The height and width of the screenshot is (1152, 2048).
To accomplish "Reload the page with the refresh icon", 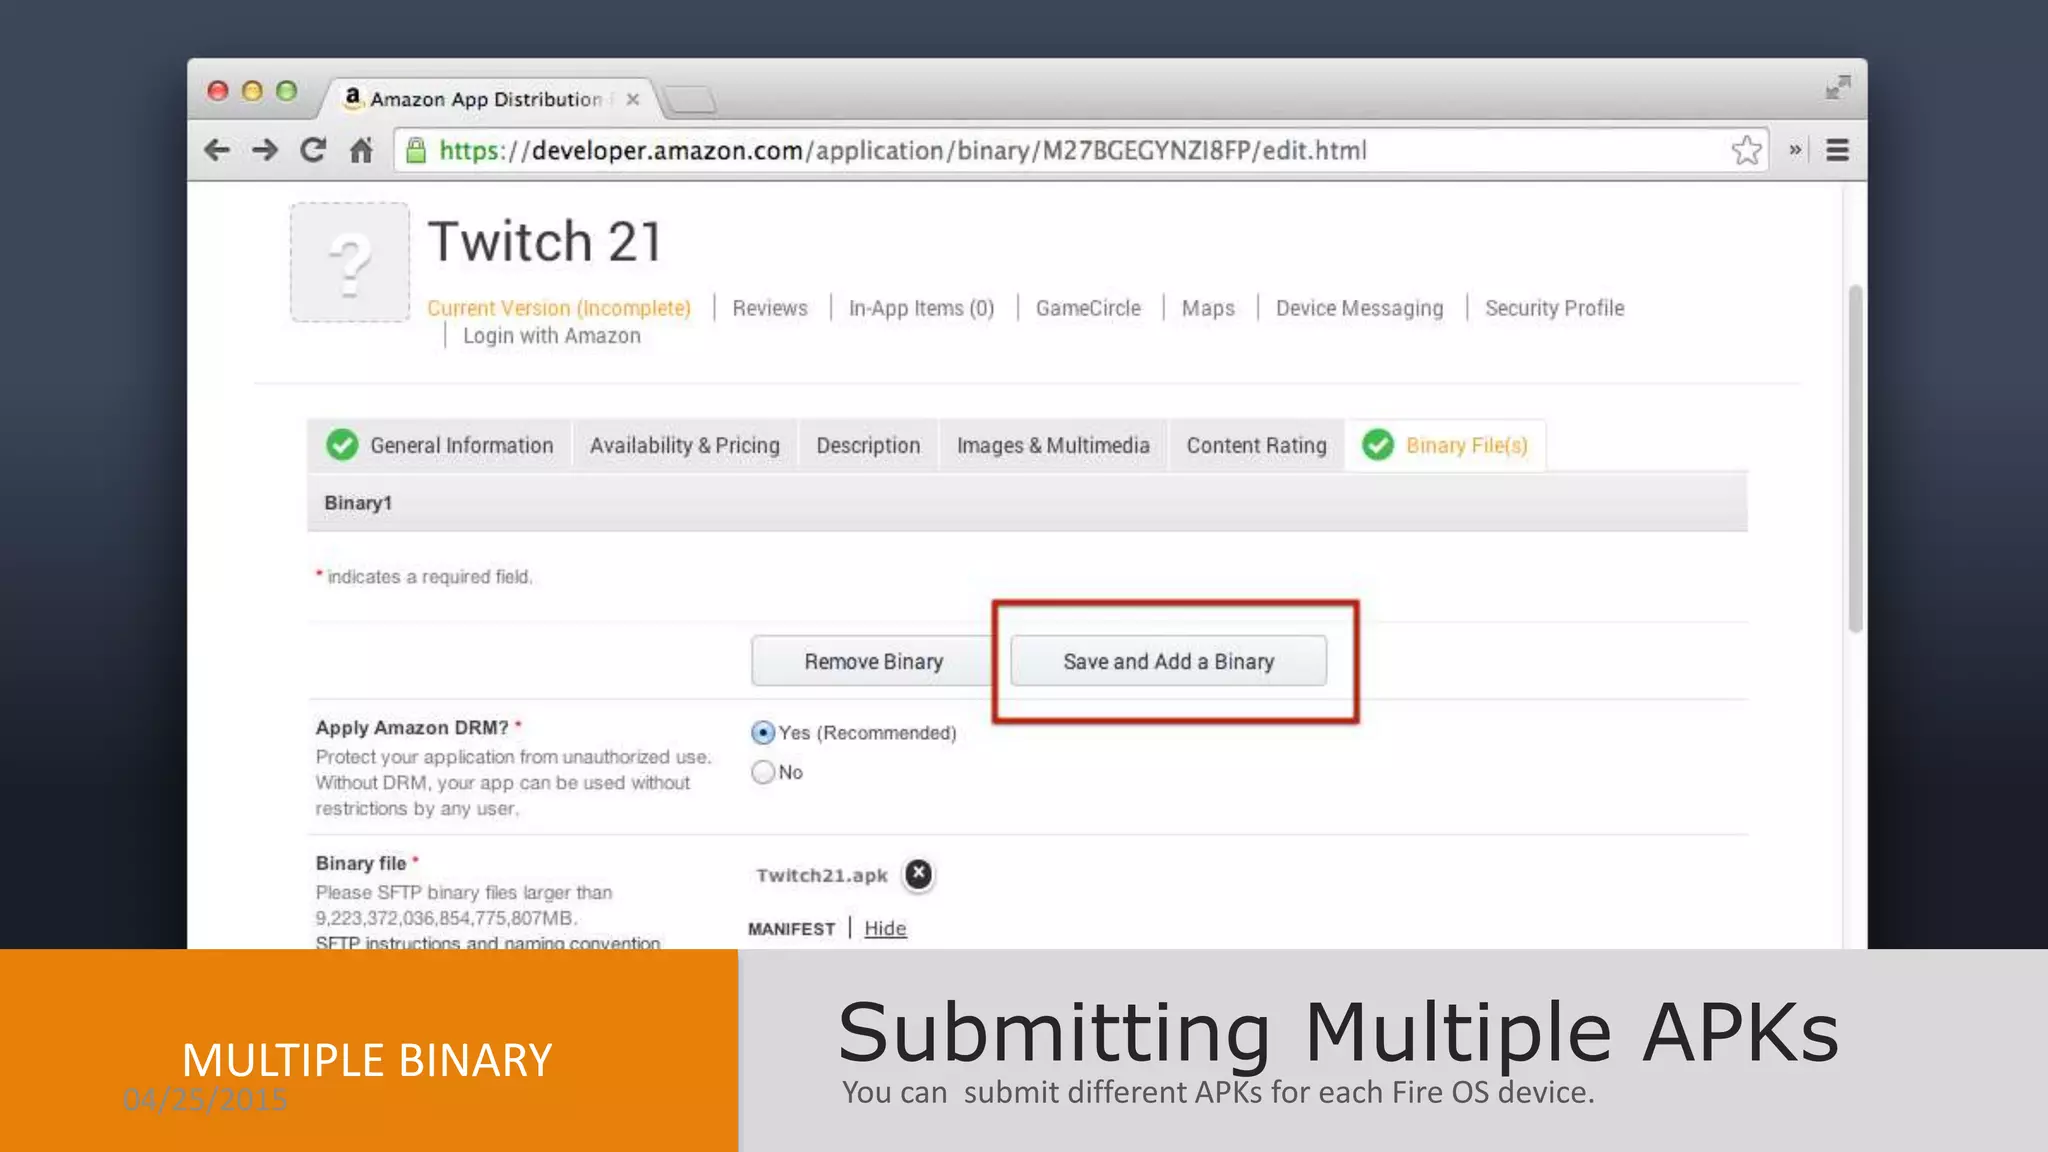I will [313, 150].
